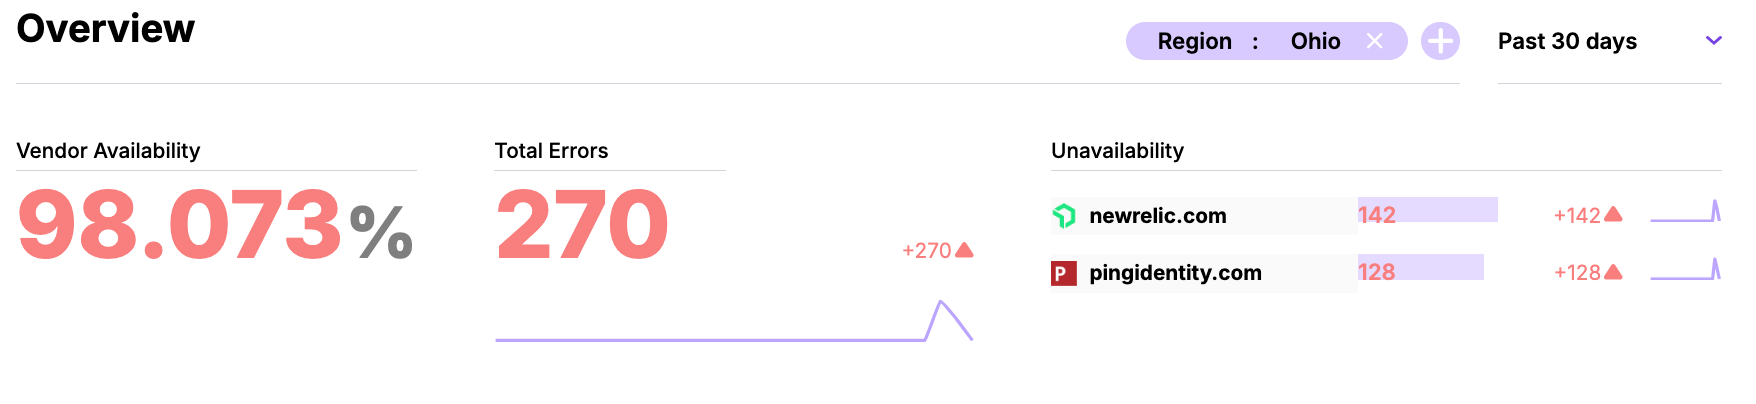Click the Unavailability section heading
Image resolution: width=1756 pixels, height=404 pixels.
pos(1117,151)
